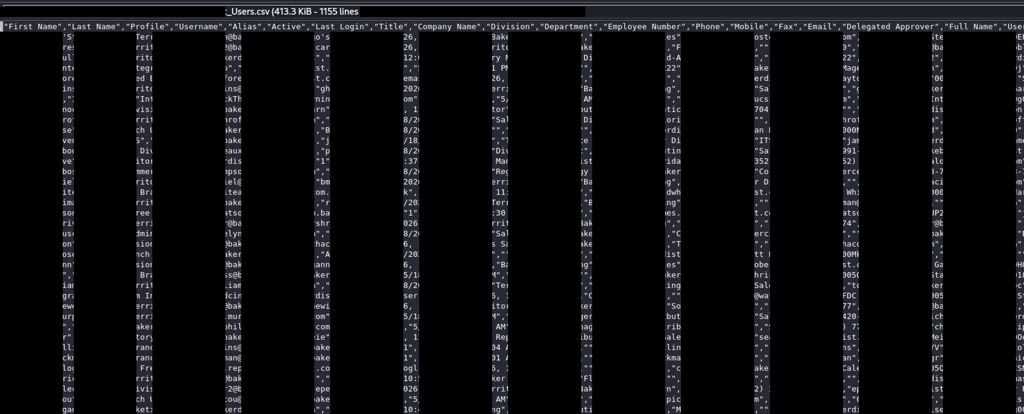Viewport: 1024px width, 414px height.
Task: Click the "First Name" header field
Action: [x=31, y=27]
